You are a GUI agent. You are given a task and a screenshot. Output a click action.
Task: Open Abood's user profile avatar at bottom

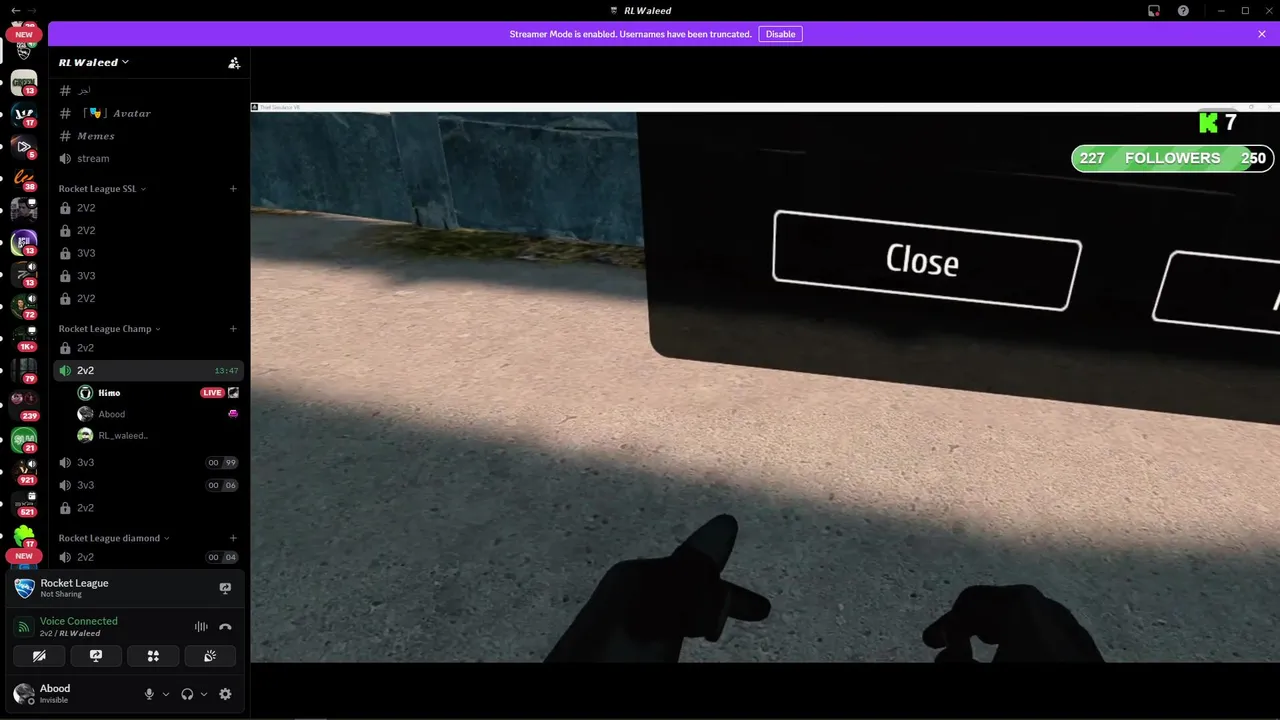pyautogui.click(x=24, y=694)
